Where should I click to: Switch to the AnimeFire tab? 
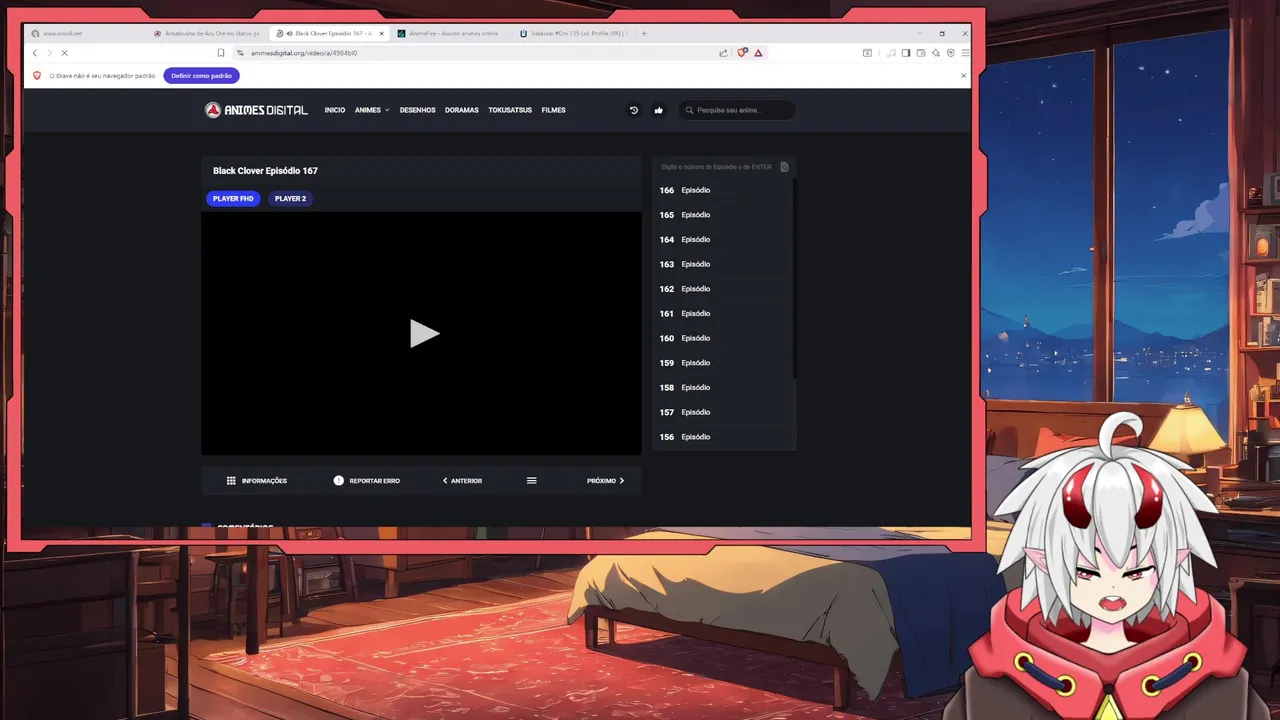(452, 33)
